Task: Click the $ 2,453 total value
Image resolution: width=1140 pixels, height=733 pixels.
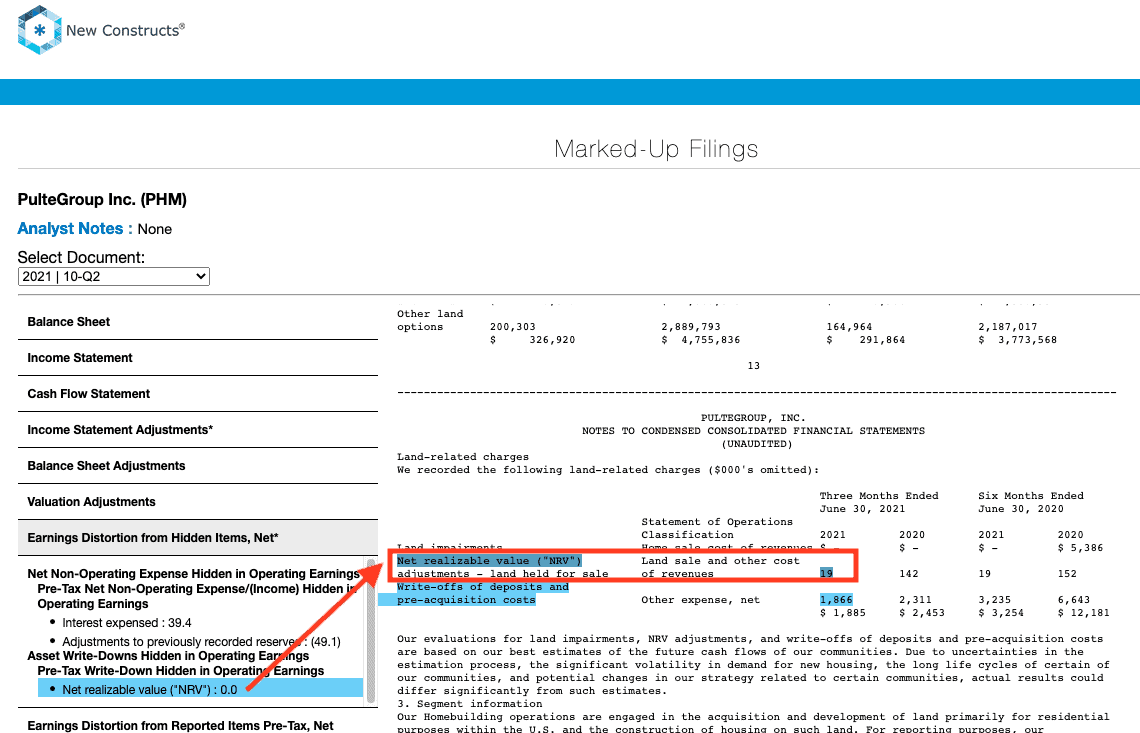Action: click(922, 612)
